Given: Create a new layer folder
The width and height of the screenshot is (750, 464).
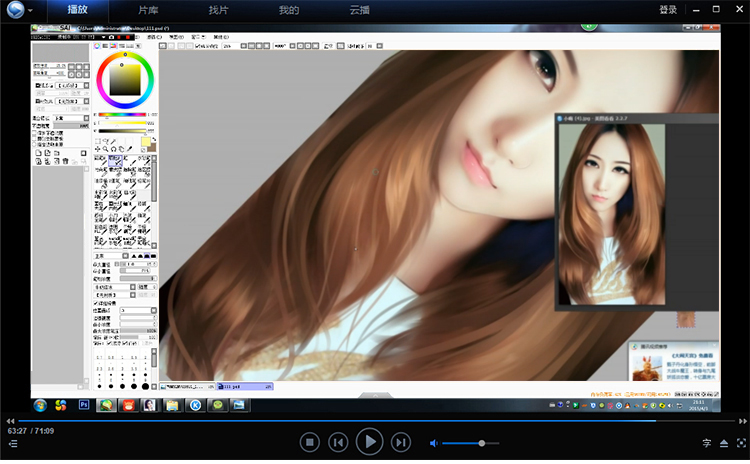Looking at the screenshot, I should click(56, 153).
